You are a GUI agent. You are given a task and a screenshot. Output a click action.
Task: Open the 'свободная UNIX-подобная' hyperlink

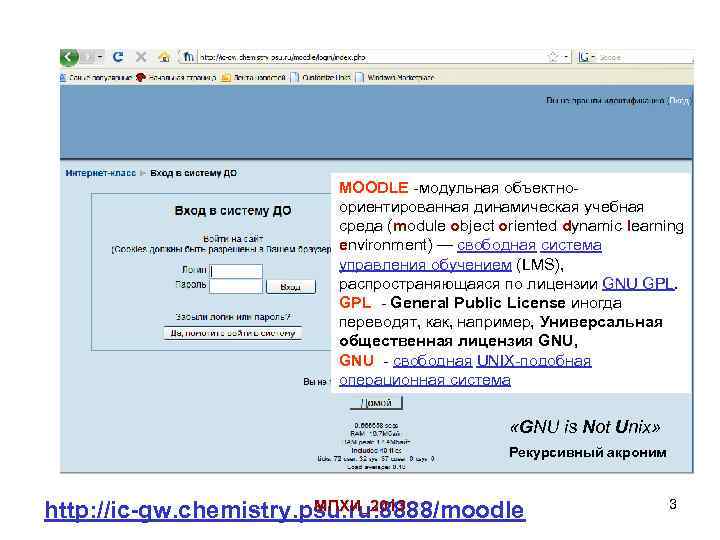(x=492, y=361)
